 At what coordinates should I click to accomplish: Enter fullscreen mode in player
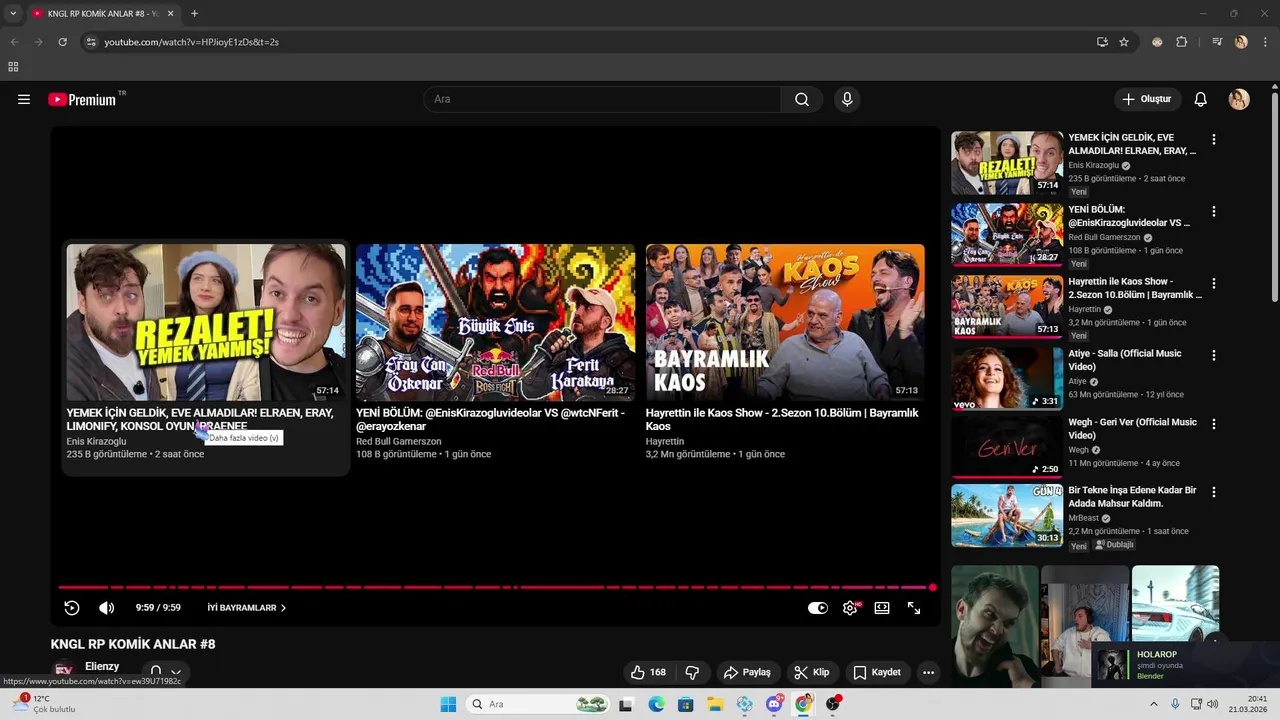click(914, 608)
